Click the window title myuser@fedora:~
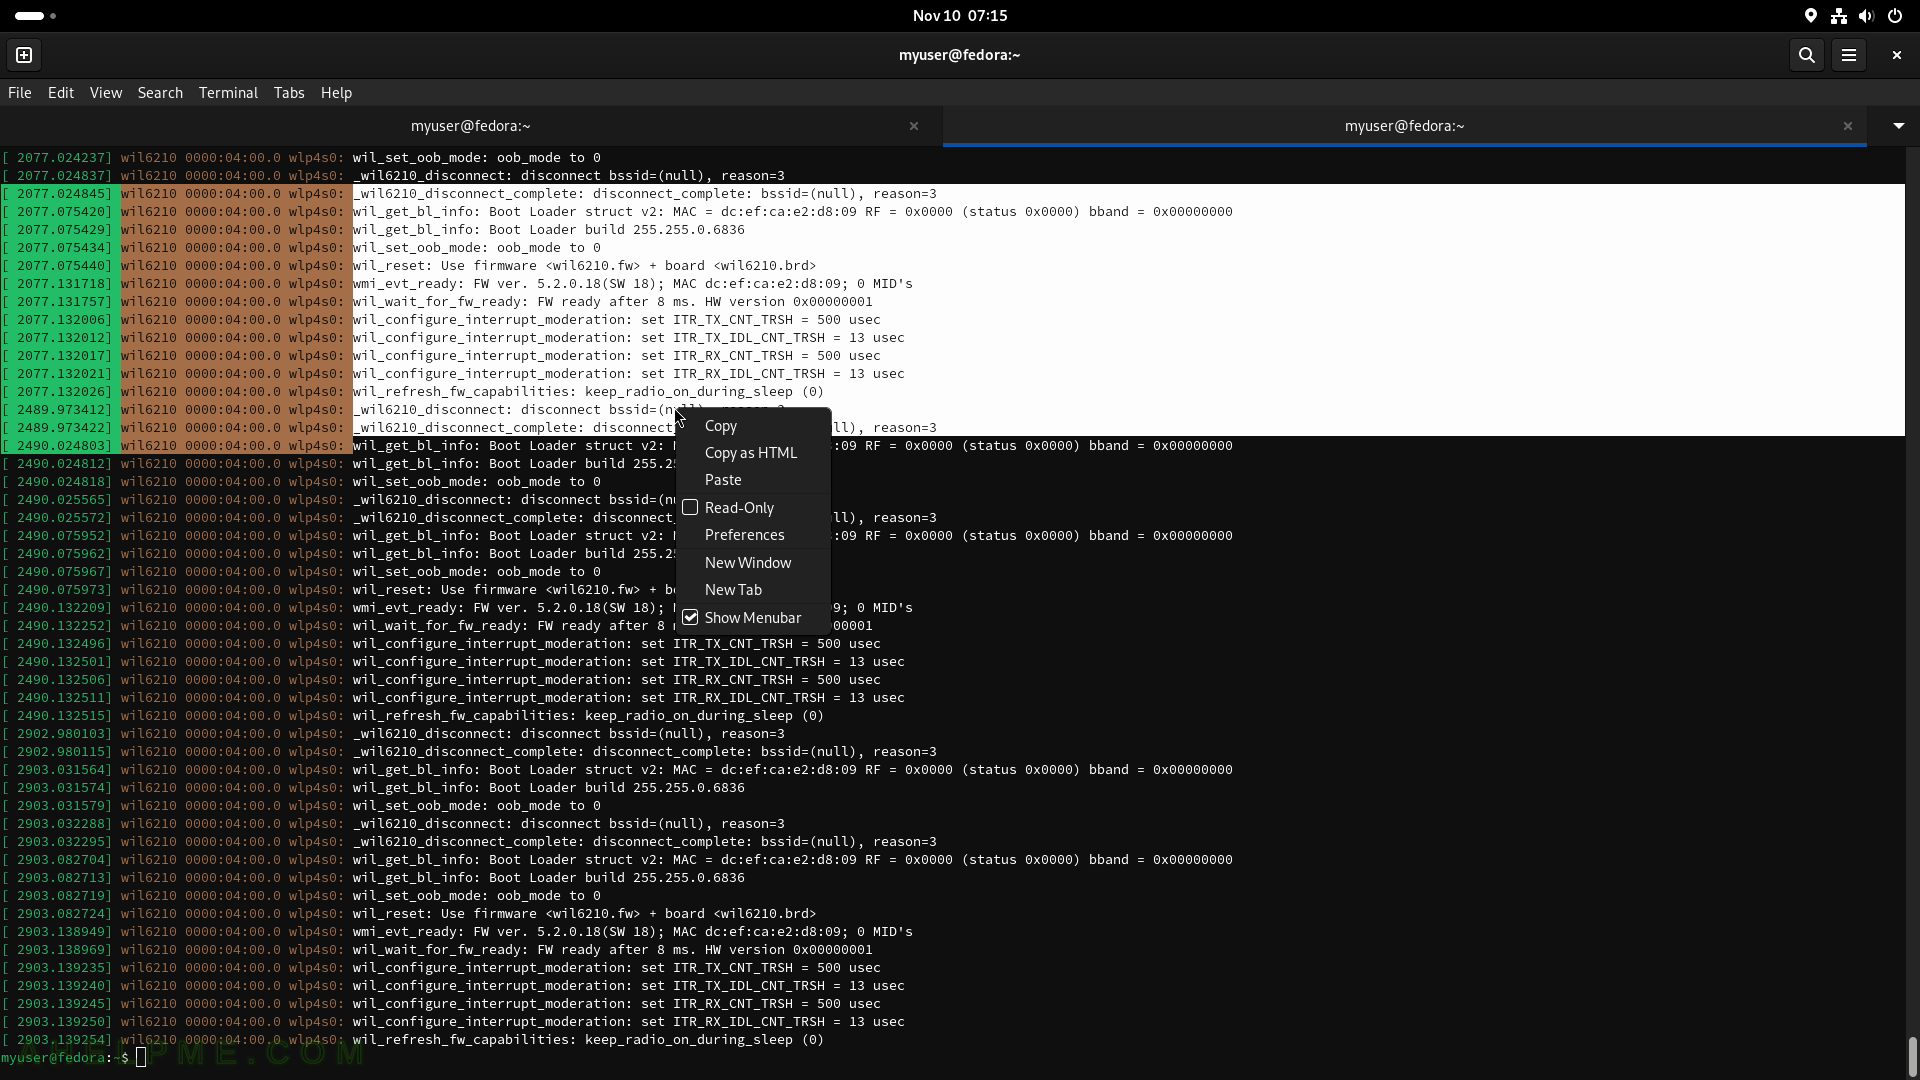The image size is (1920, 1080). (959, 55)
